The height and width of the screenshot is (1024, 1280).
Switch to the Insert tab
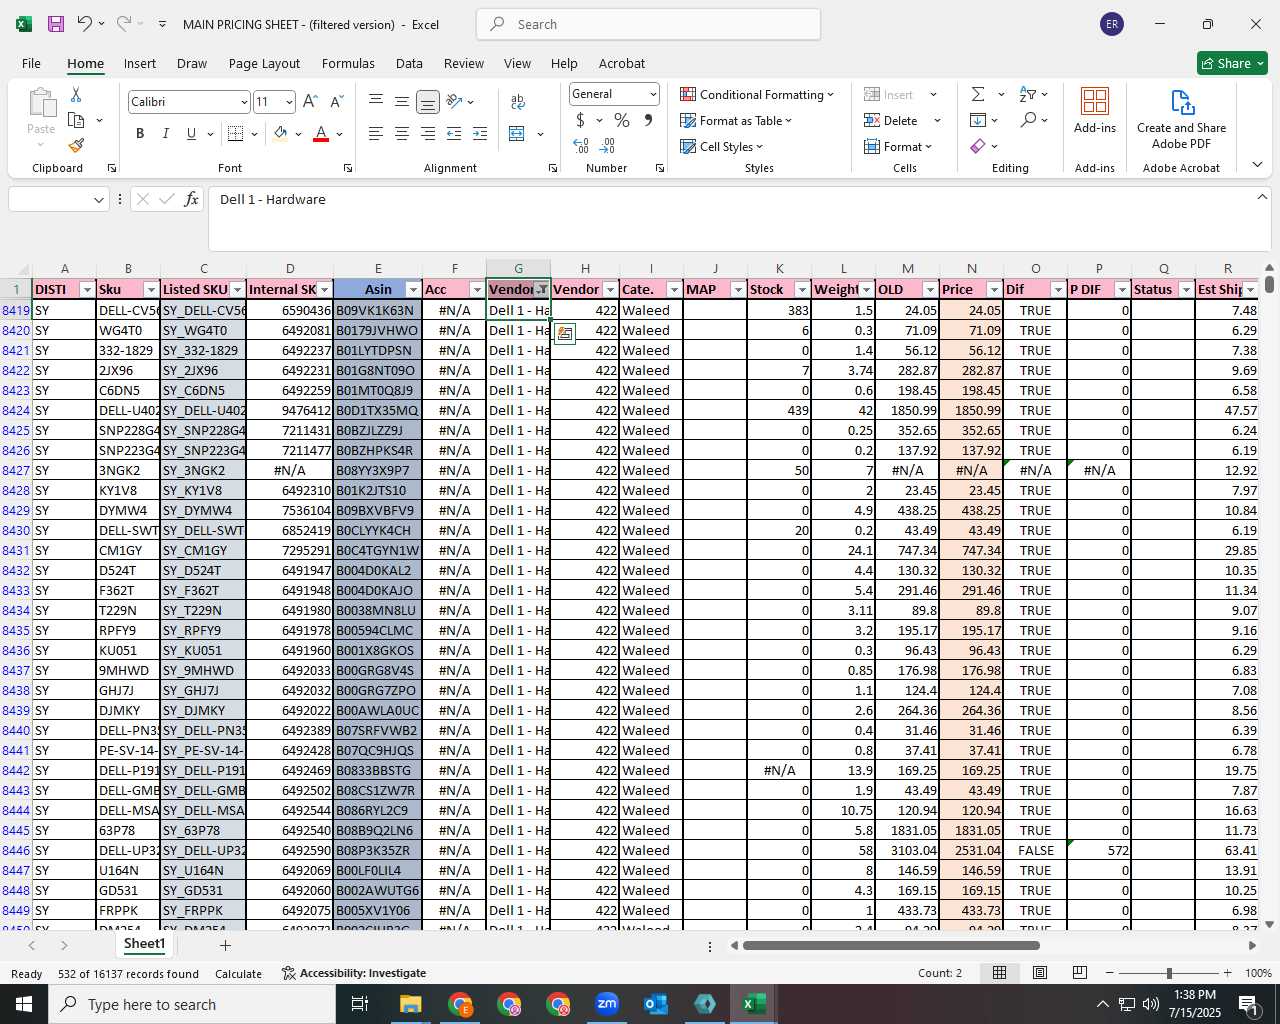click(x=140, y=63)
